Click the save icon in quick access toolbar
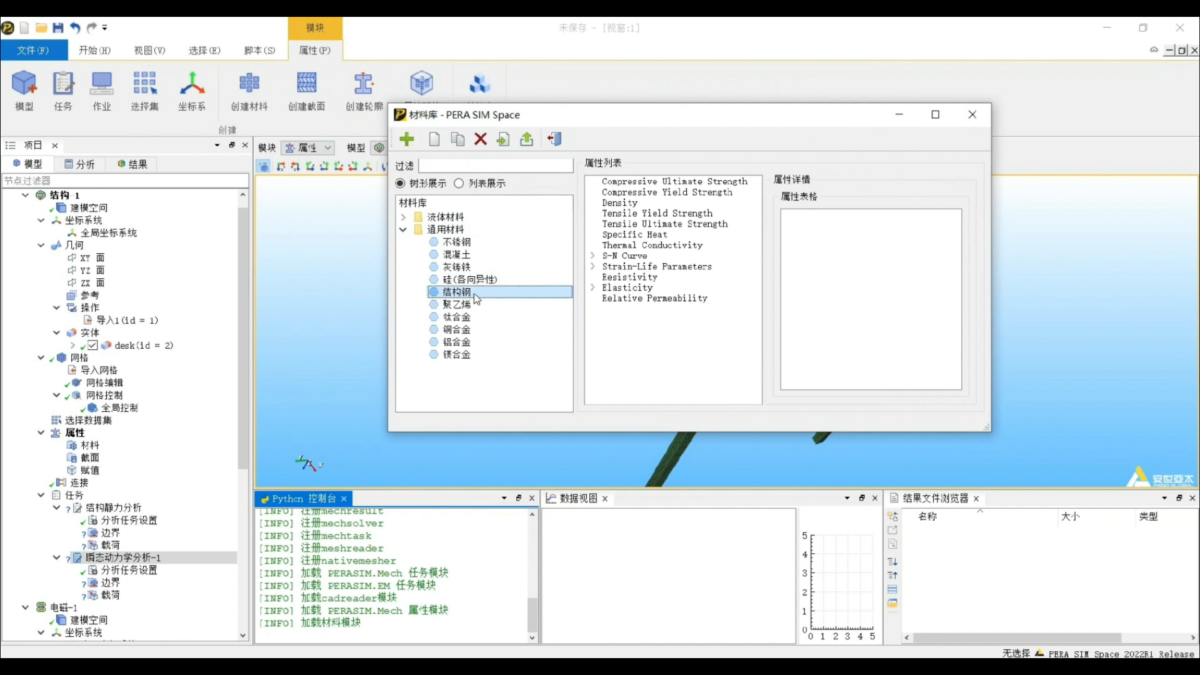The height and width of the screenshot is (675, 1200). coord(58,28)
